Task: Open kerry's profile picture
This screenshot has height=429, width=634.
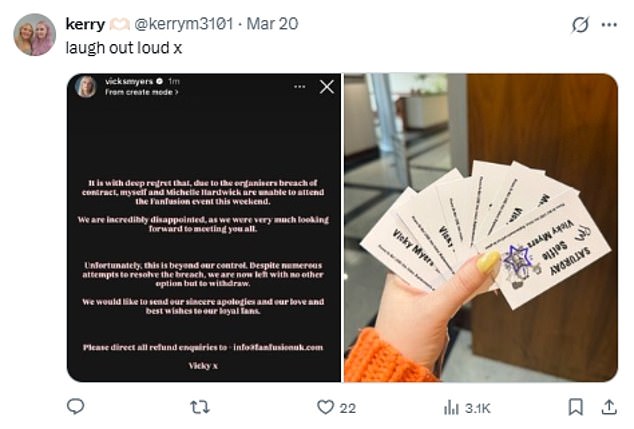Action: tap(35, 35)
